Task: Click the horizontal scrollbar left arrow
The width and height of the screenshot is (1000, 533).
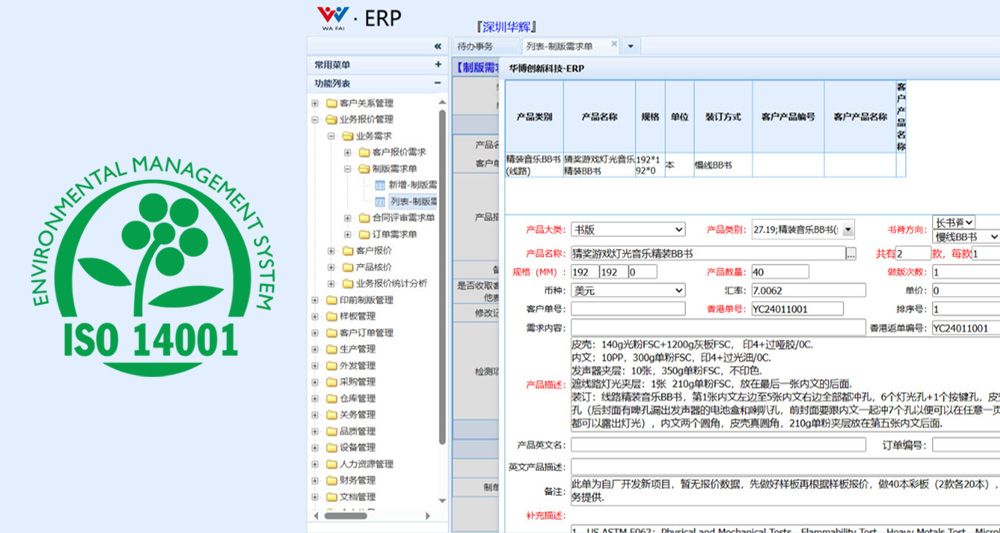Action: (315, 515)
